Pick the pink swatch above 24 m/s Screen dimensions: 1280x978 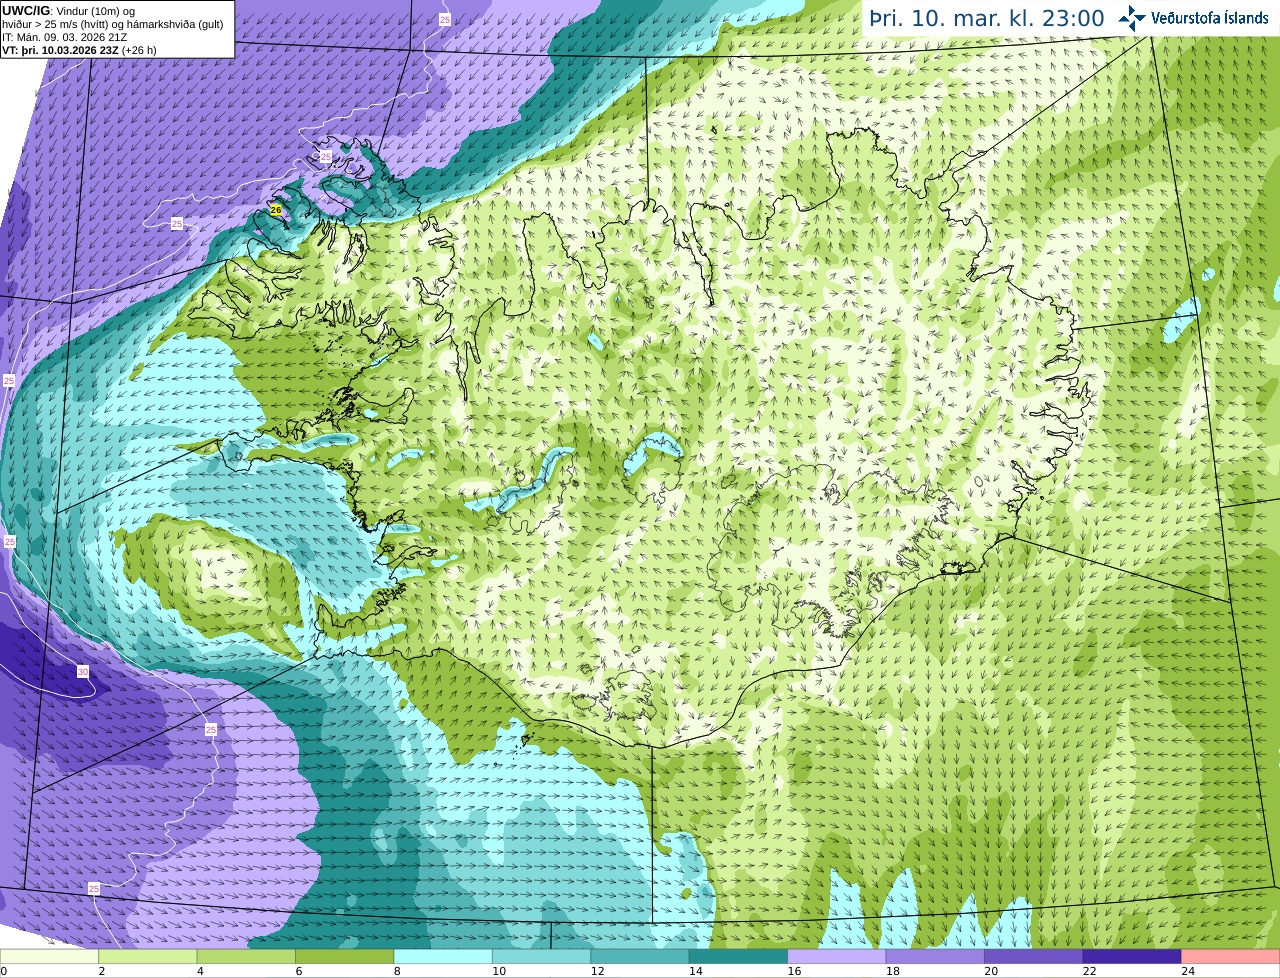click(x=1231, y=957)
